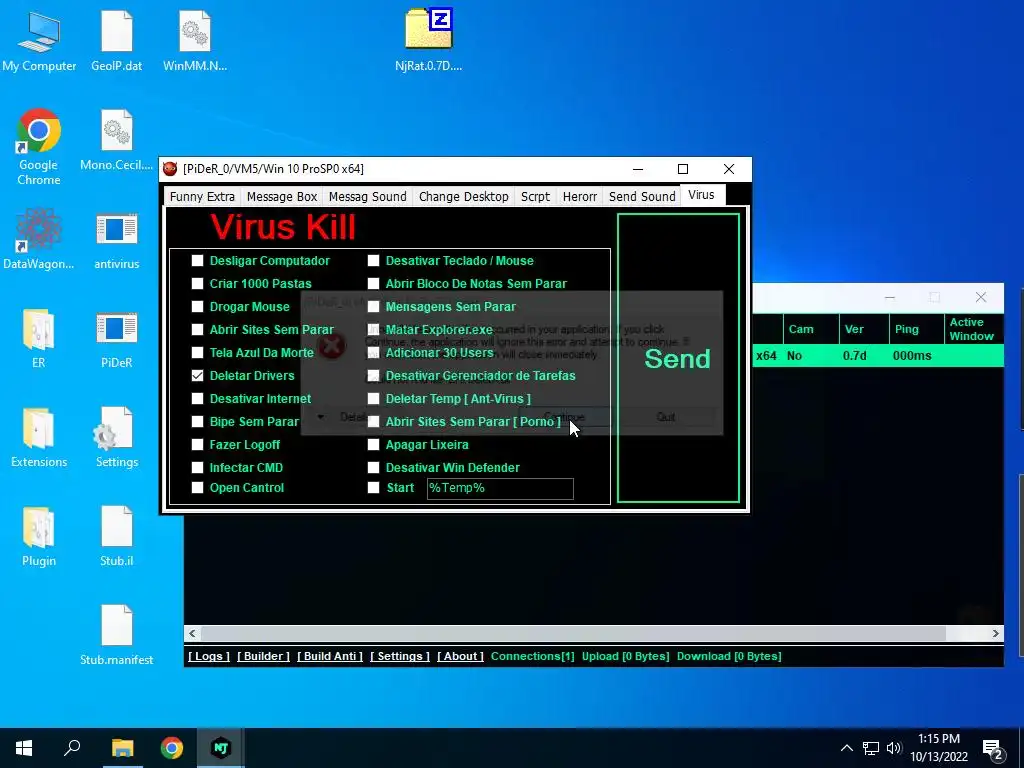Screen dimensions: 1024x768
Task: Check Criar 1000 Pastas box
Action: 197,283
